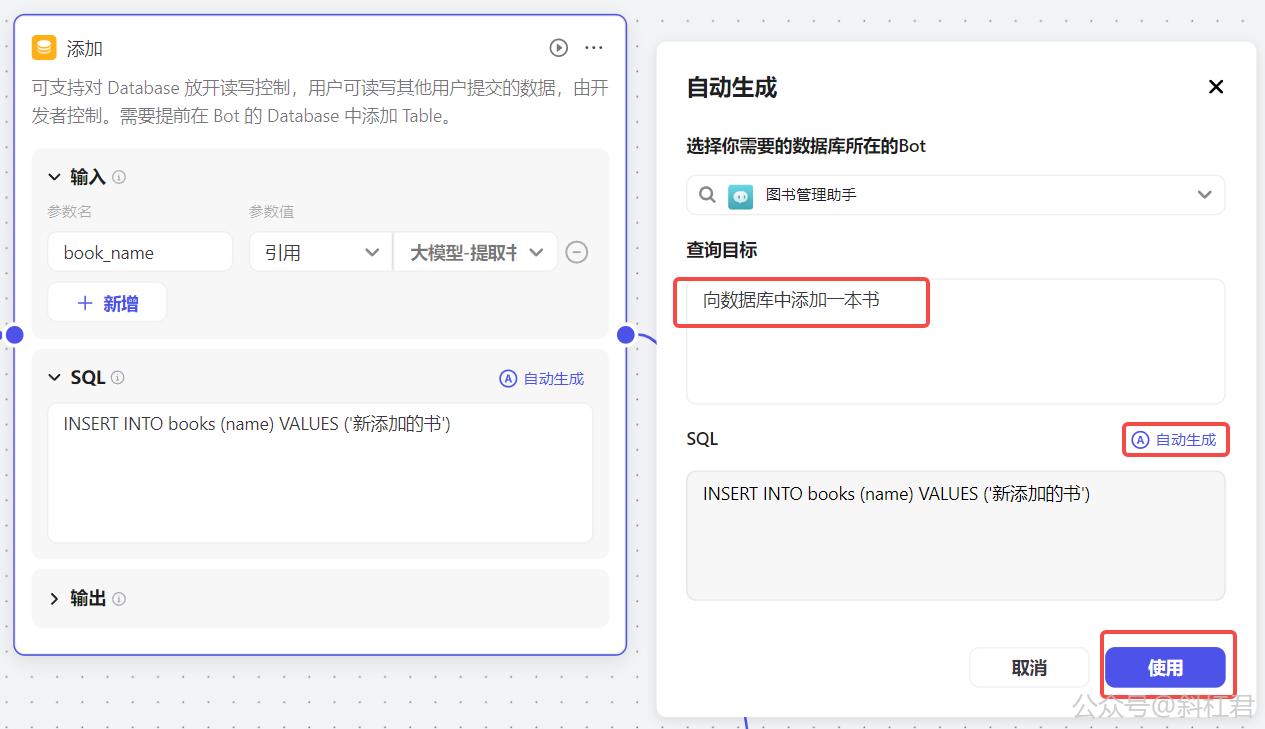The height and width of the screenshot is (729, 1265).
Task: Click the 查询目标 text input area
Action: 956,341
